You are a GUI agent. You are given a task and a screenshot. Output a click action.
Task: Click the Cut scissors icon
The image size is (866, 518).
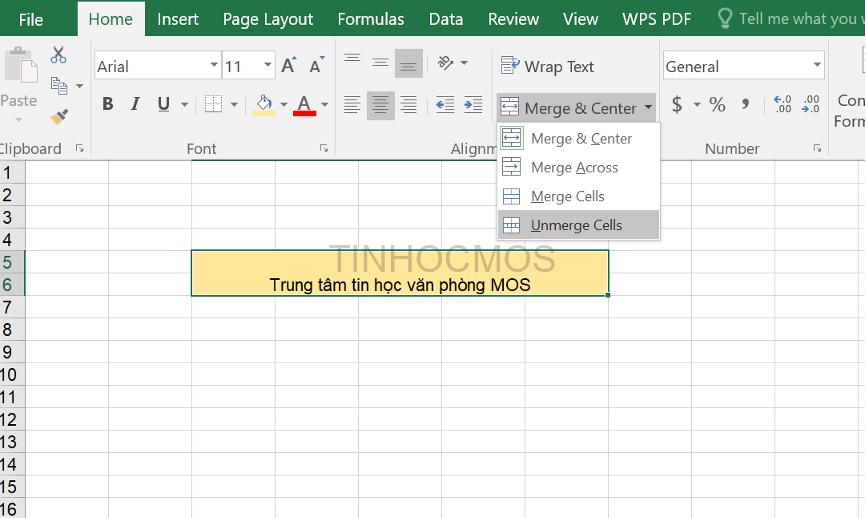pos(58,55)
